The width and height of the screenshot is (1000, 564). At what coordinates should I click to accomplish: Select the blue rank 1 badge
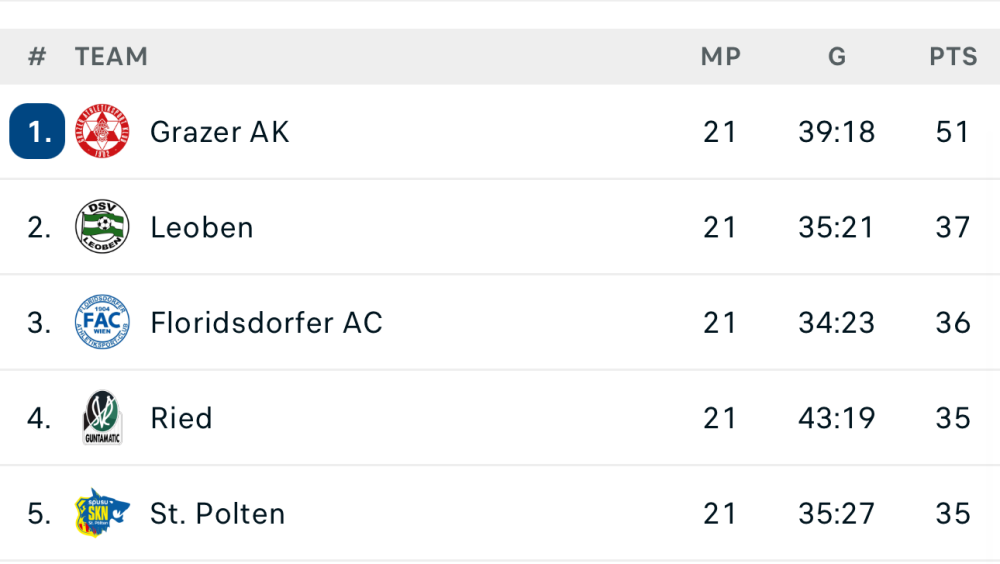[37, 132]
